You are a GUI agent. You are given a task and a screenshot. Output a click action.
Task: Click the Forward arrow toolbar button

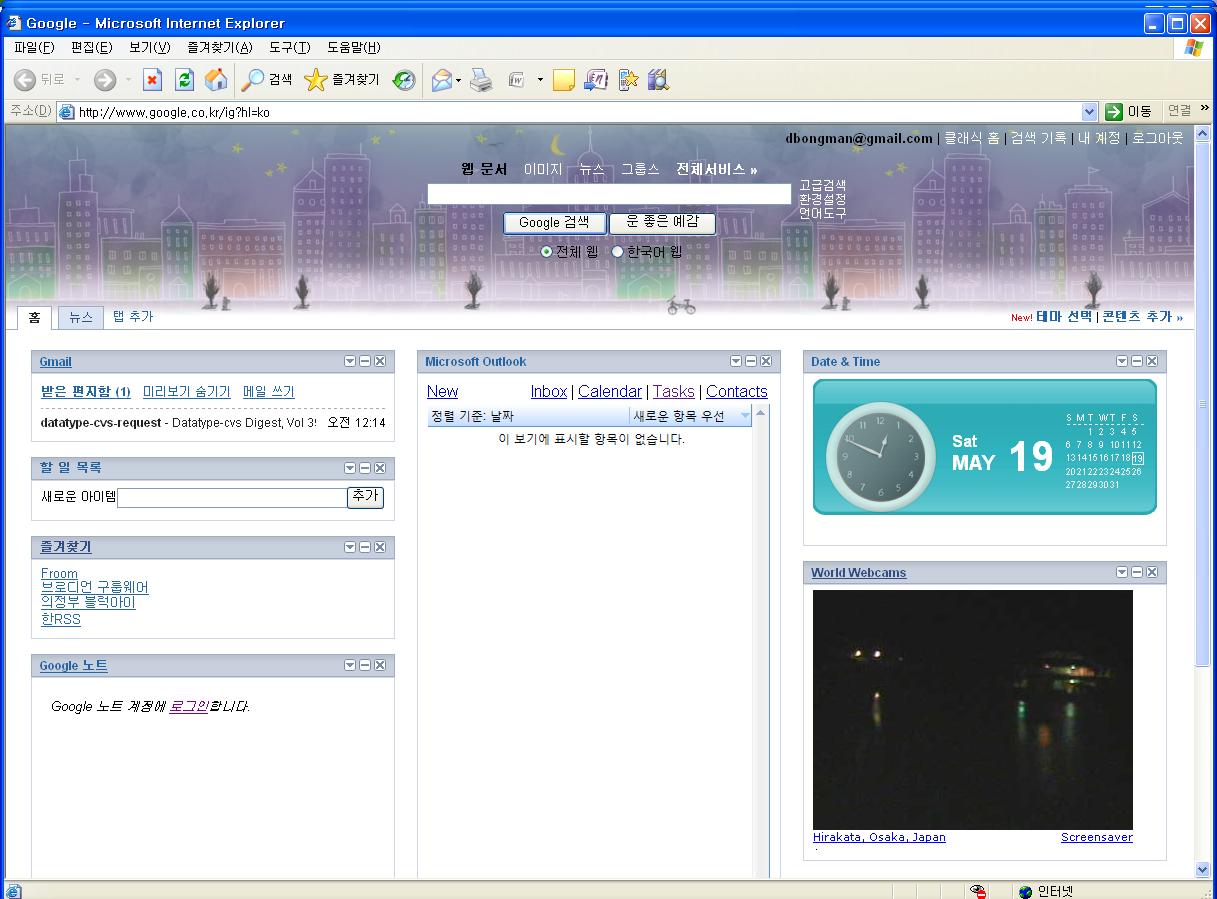pyautogui.click(x=105, y=80)
